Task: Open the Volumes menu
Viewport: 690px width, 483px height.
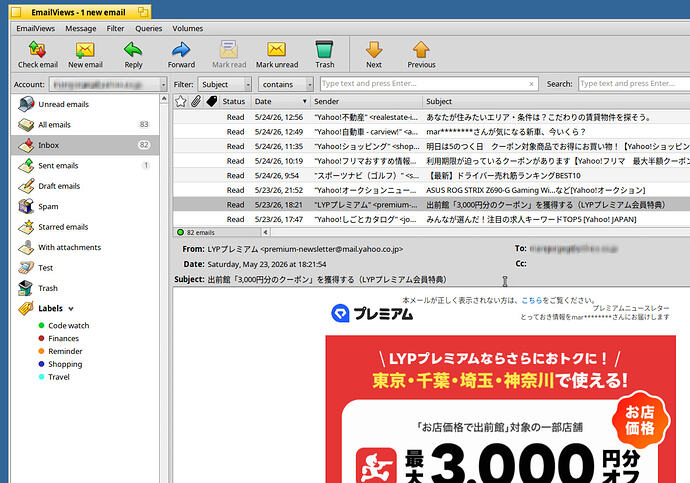Action: pos(187,28)
